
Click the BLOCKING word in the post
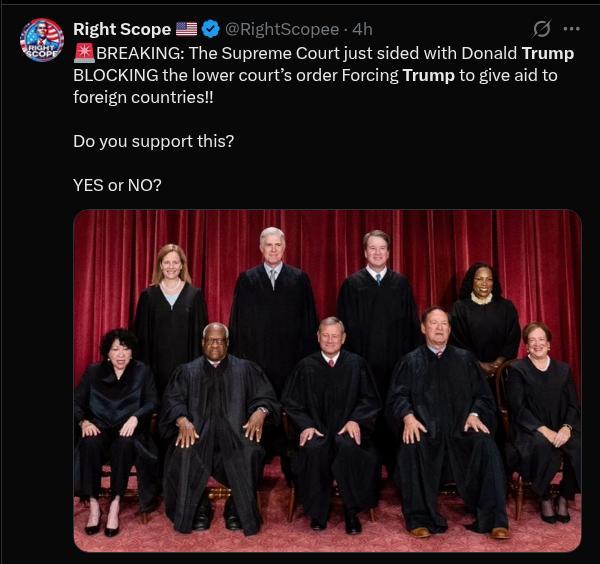click(x=116, y=75)
